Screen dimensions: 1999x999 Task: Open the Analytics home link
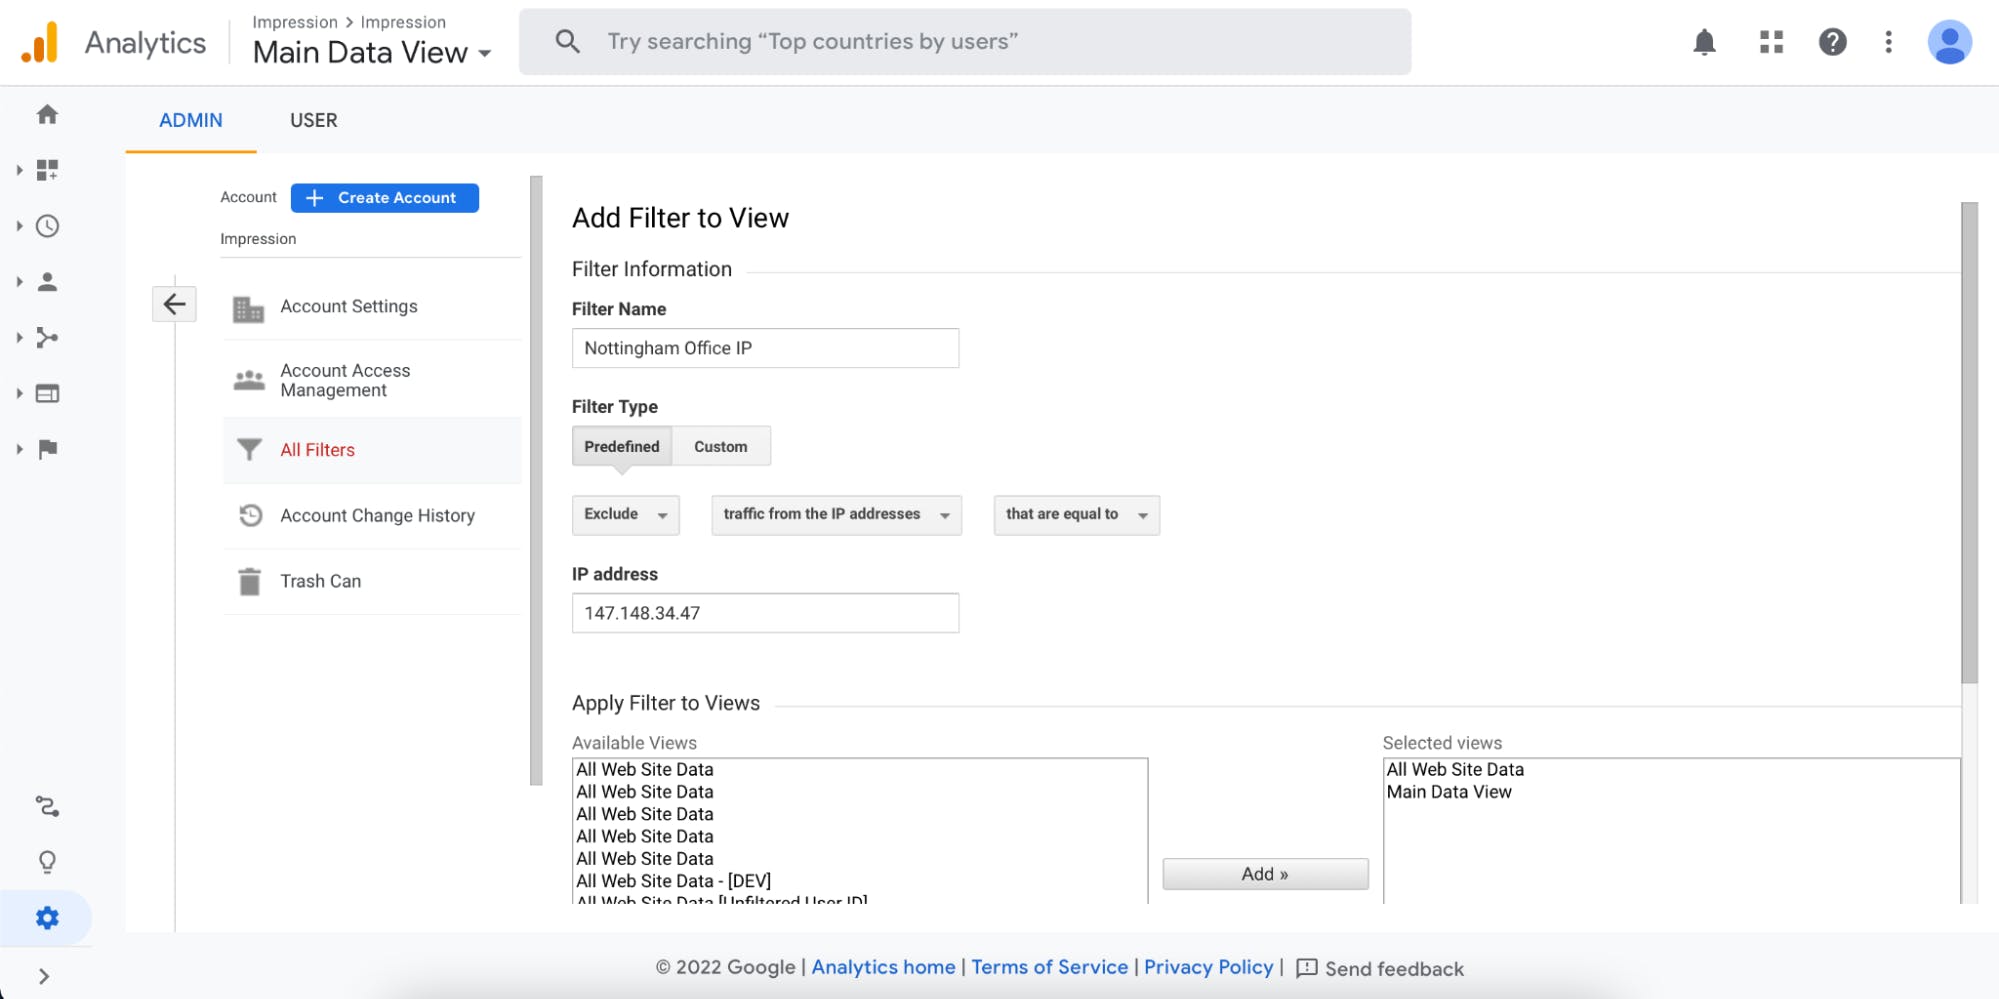point(883,967)
